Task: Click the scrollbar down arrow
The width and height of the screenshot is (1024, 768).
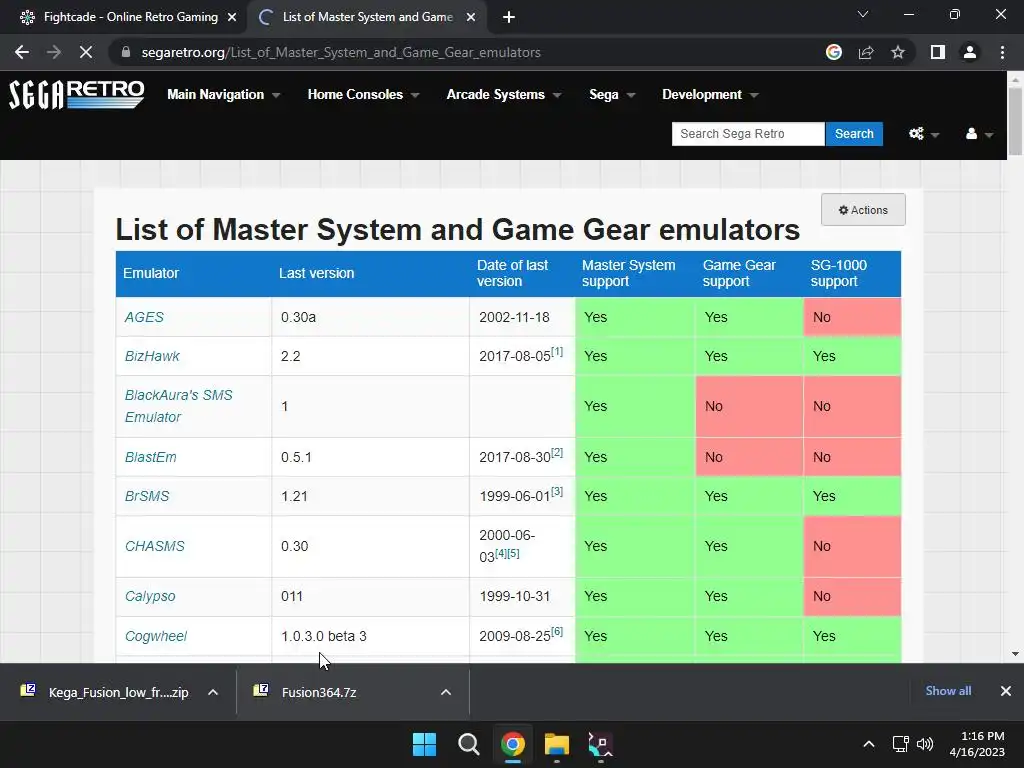Action: tap(1015, 654)
